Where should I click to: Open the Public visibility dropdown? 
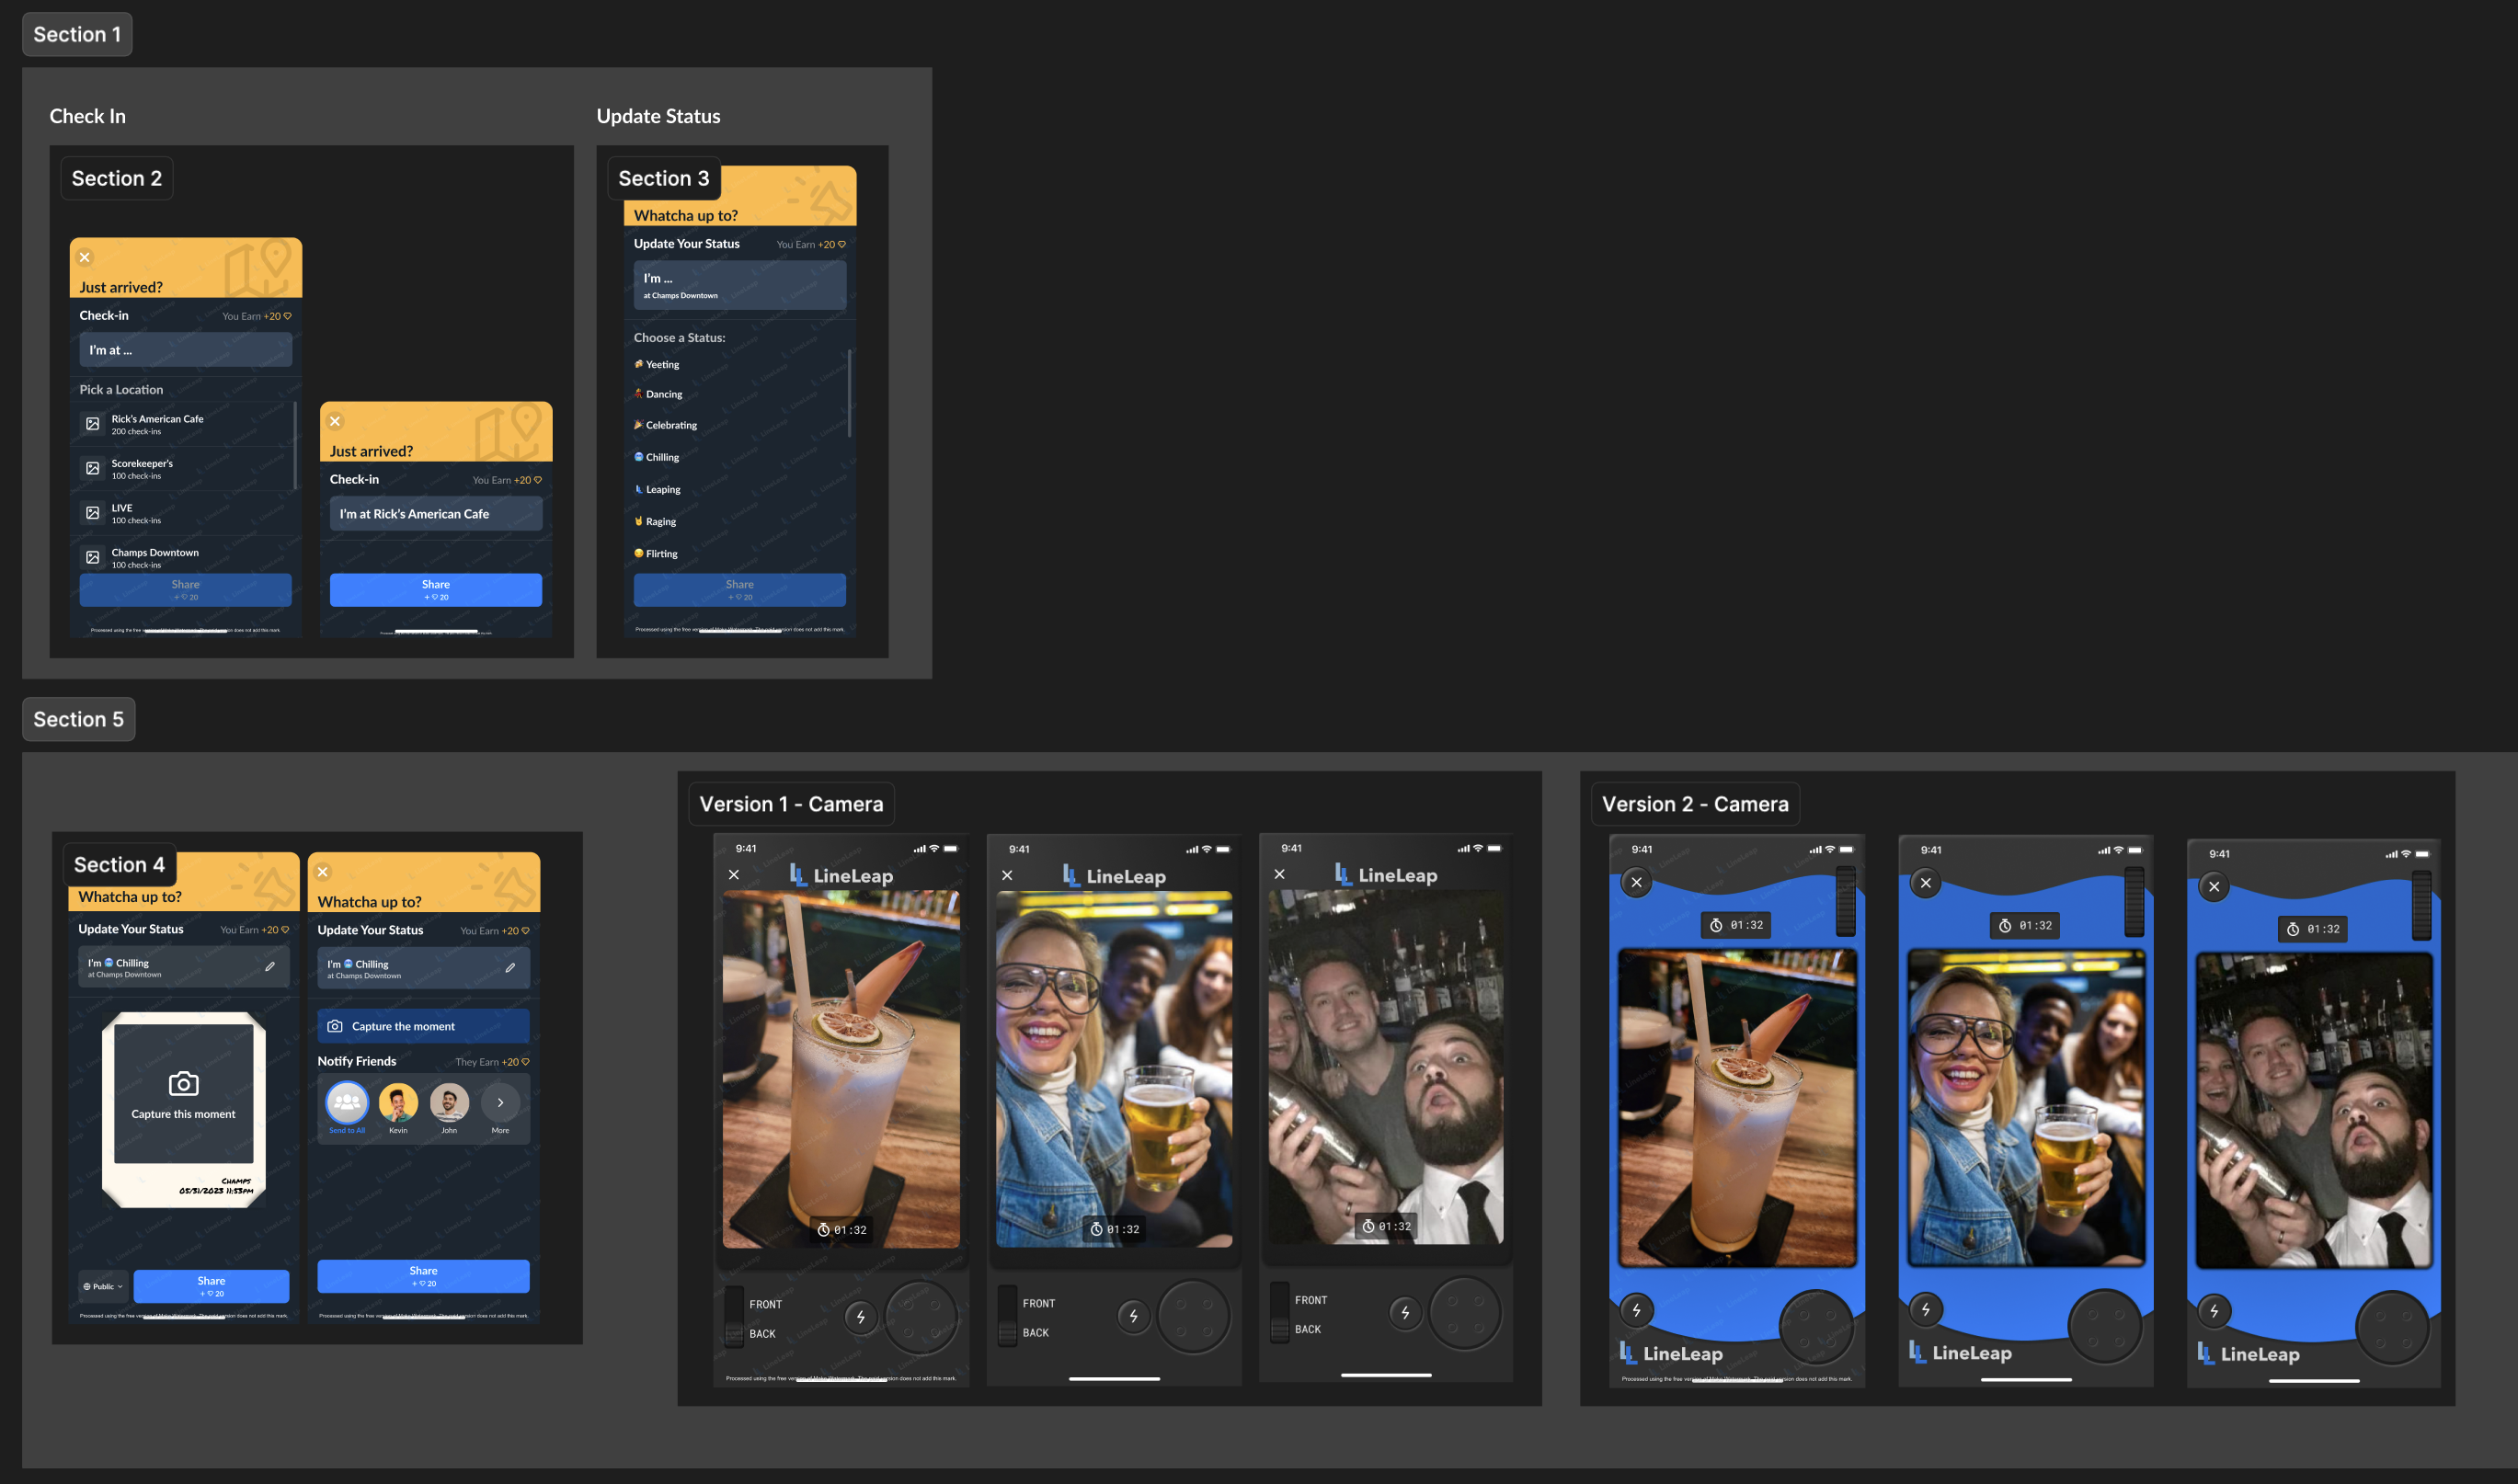click(x=103, y=1287)
